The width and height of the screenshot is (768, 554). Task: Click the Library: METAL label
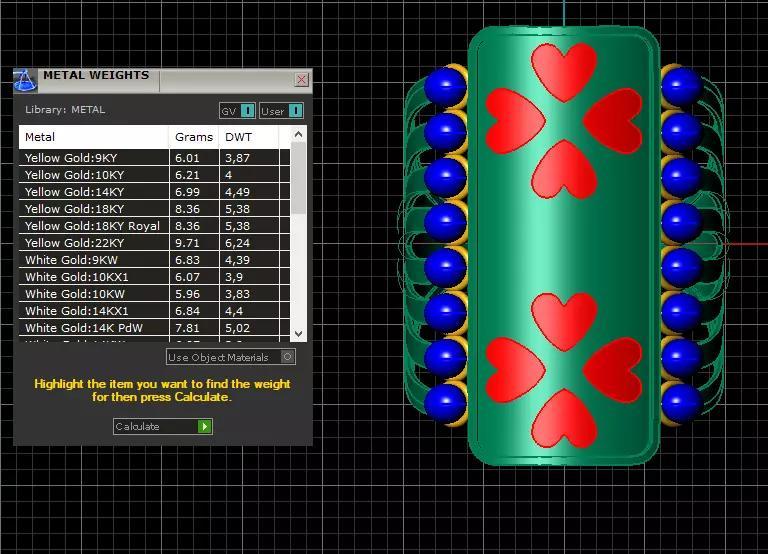pos(65,110)
